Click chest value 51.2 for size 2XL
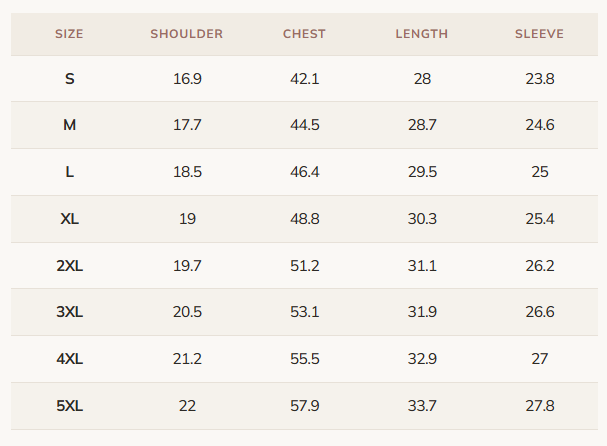This screenshot has height=446, width=607. click(x=305, y=266)
